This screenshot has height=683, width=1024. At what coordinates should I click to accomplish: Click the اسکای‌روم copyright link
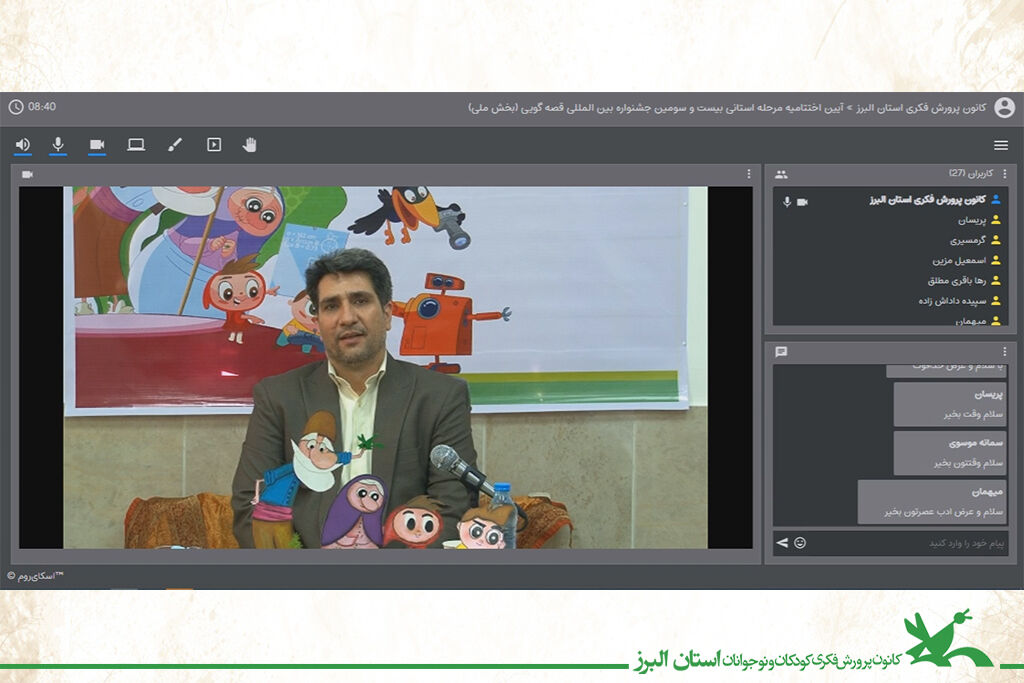click(35, 576)
